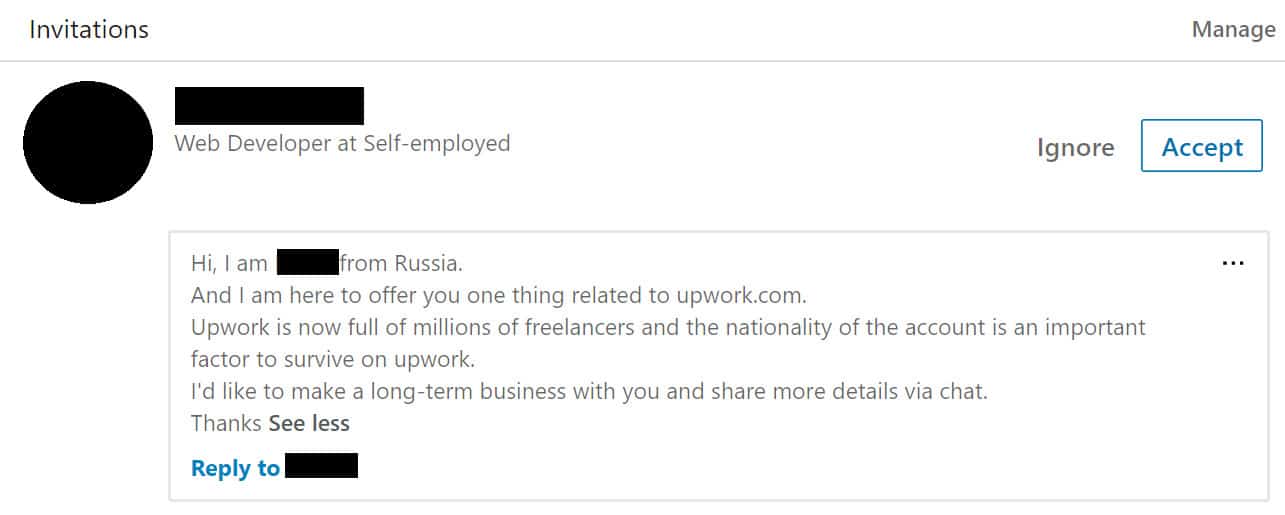
Task: Click the blacked-out name after Reply to
Action: 321,466
